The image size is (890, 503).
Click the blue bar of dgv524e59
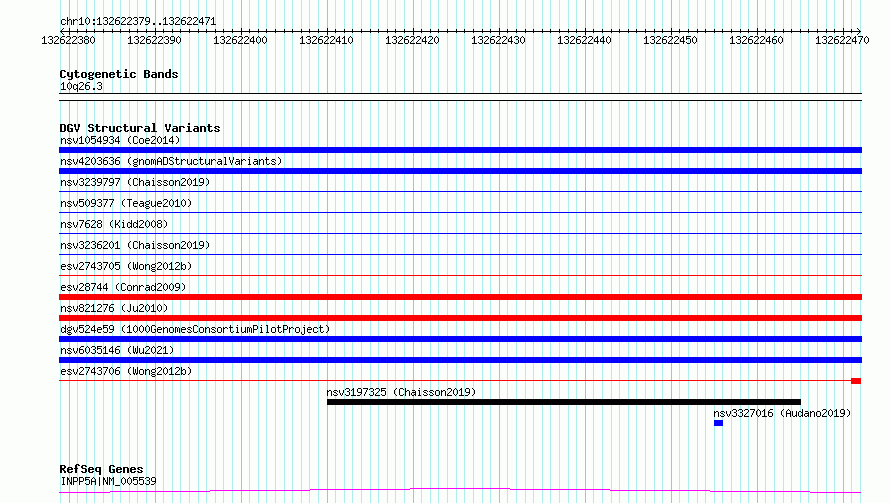[x=460, y=339]
